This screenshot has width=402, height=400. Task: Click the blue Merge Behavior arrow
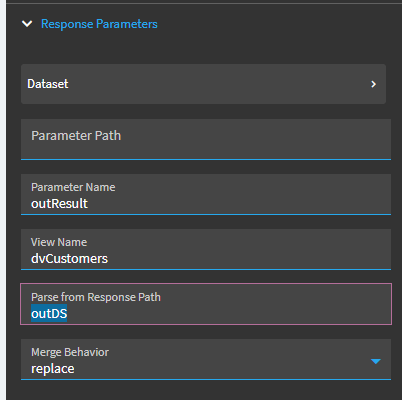(x=376, y=361)
